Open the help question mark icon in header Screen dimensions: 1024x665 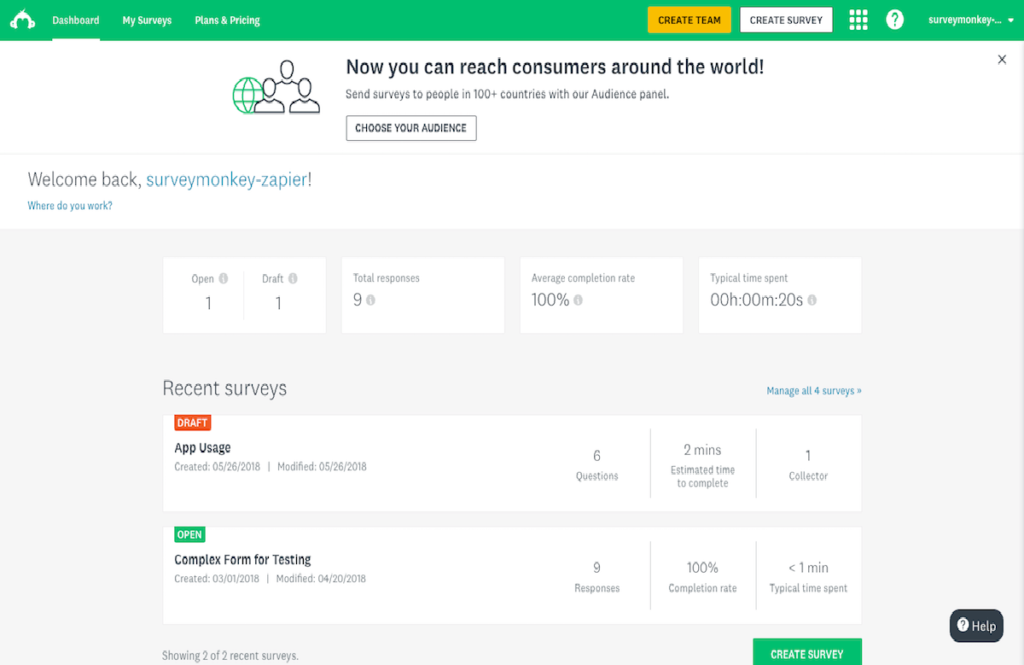point(895,20)
